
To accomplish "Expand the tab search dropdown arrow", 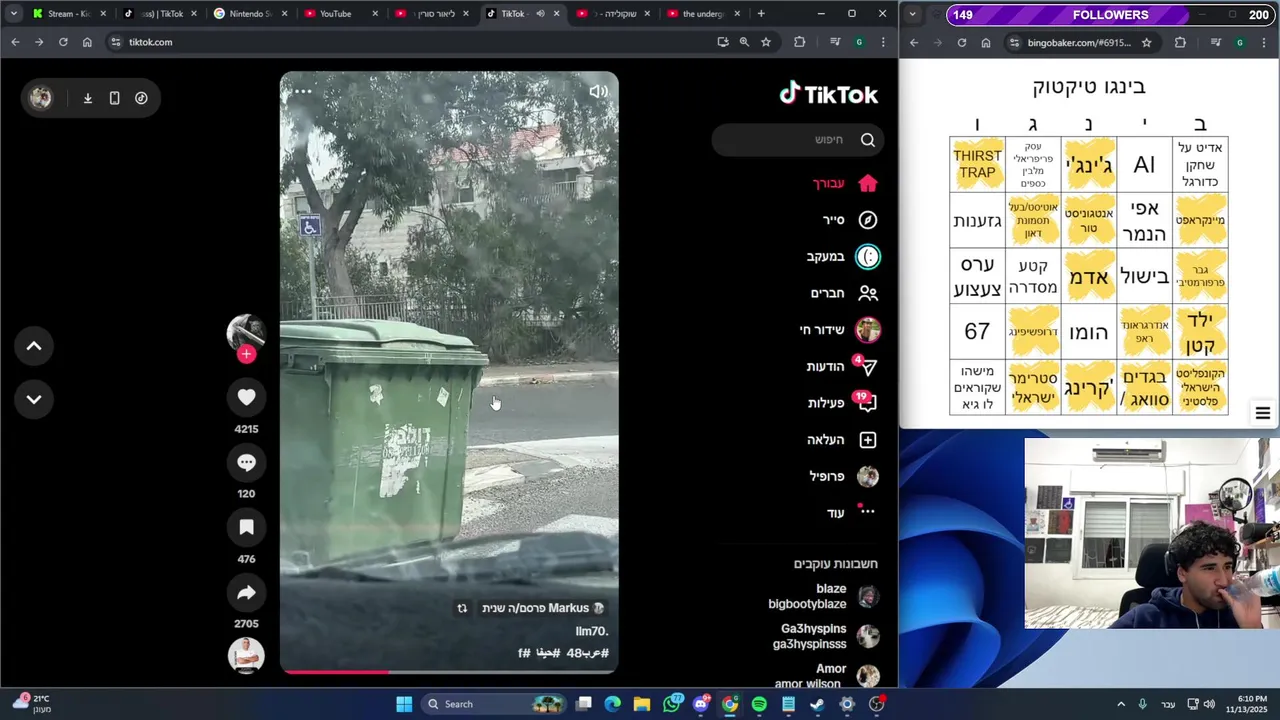I will tap(13, 14).
